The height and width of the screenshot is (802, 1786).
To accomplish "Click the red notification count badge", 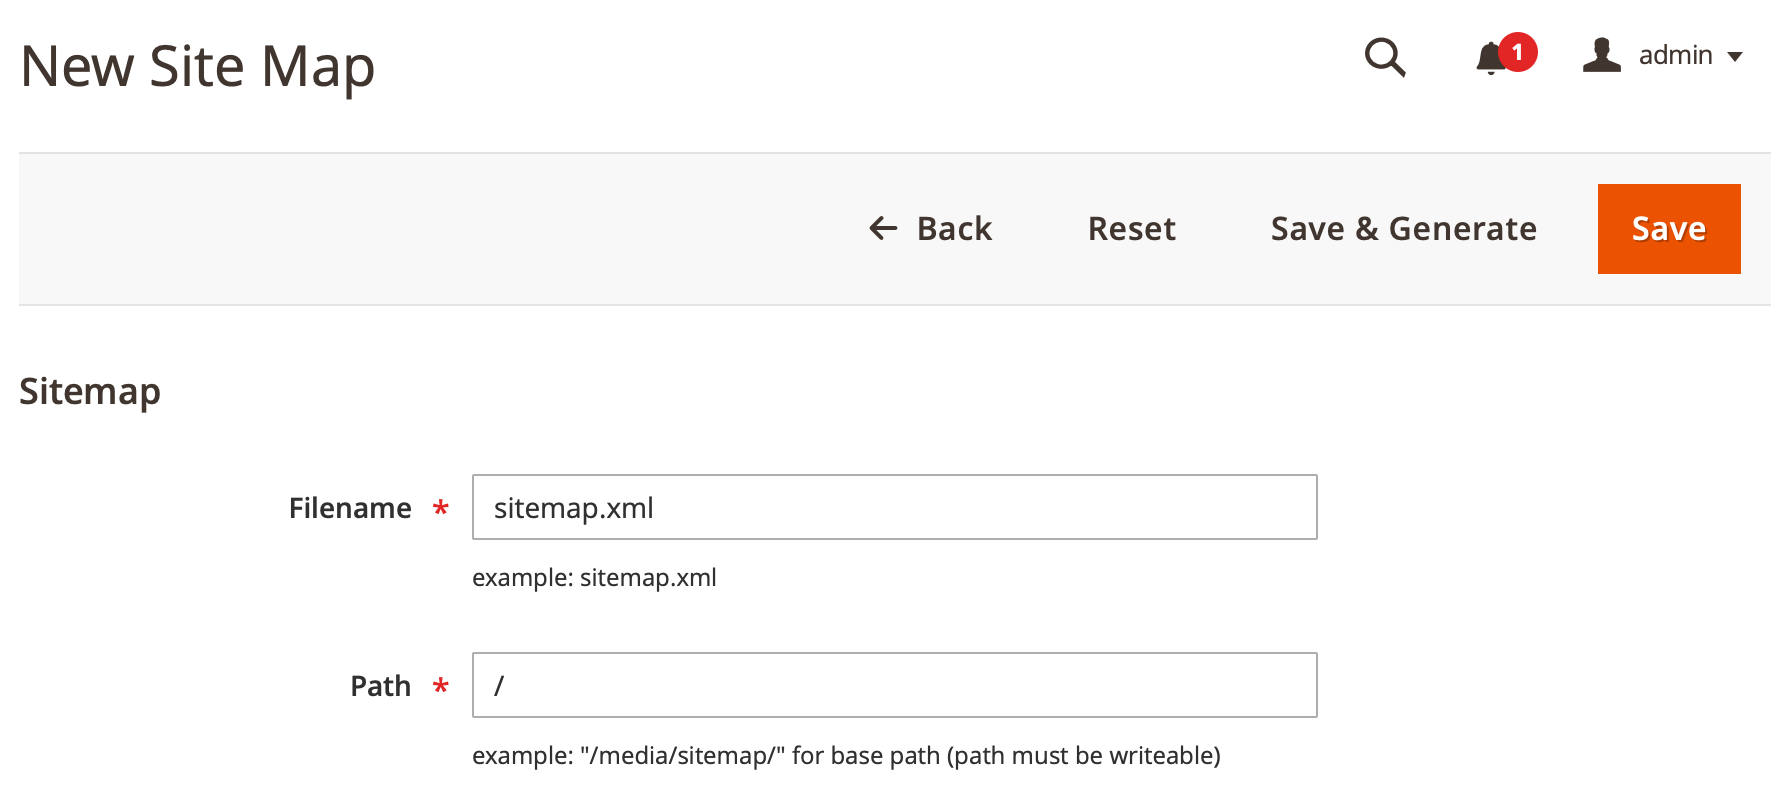I will [1517, 52].
